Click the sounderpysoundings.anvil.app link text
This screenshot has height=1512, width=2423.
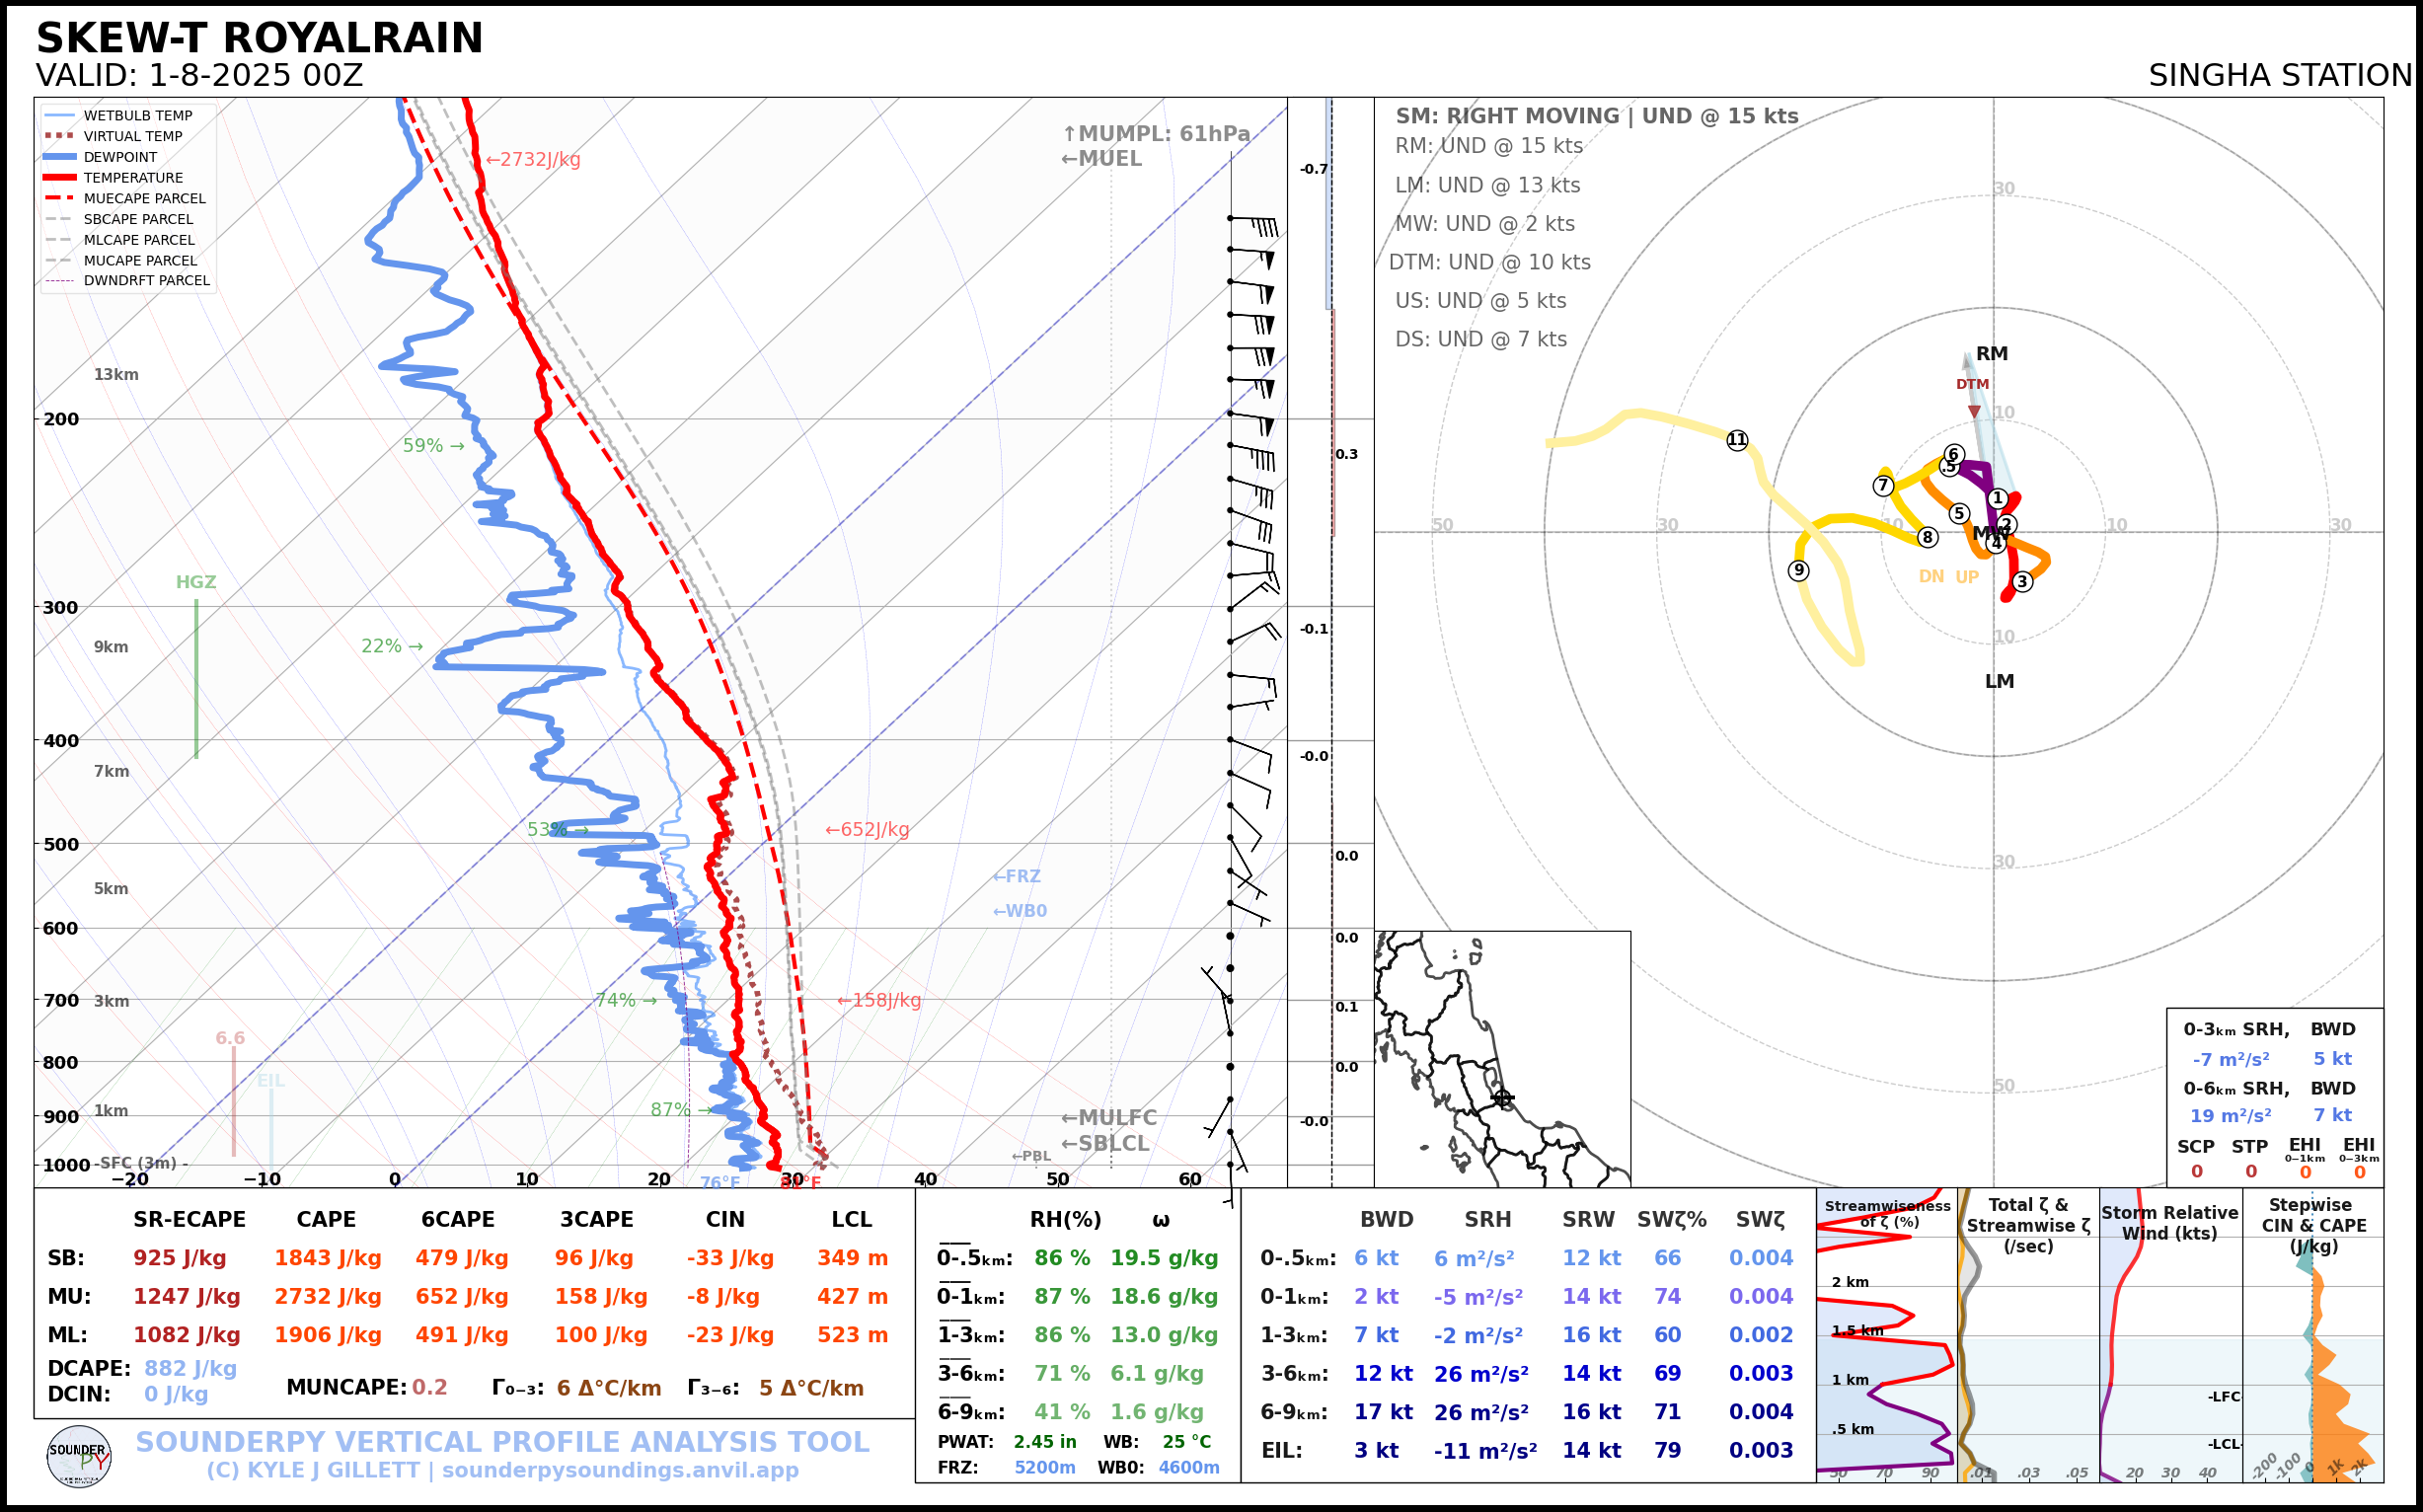click(620, 1470)
